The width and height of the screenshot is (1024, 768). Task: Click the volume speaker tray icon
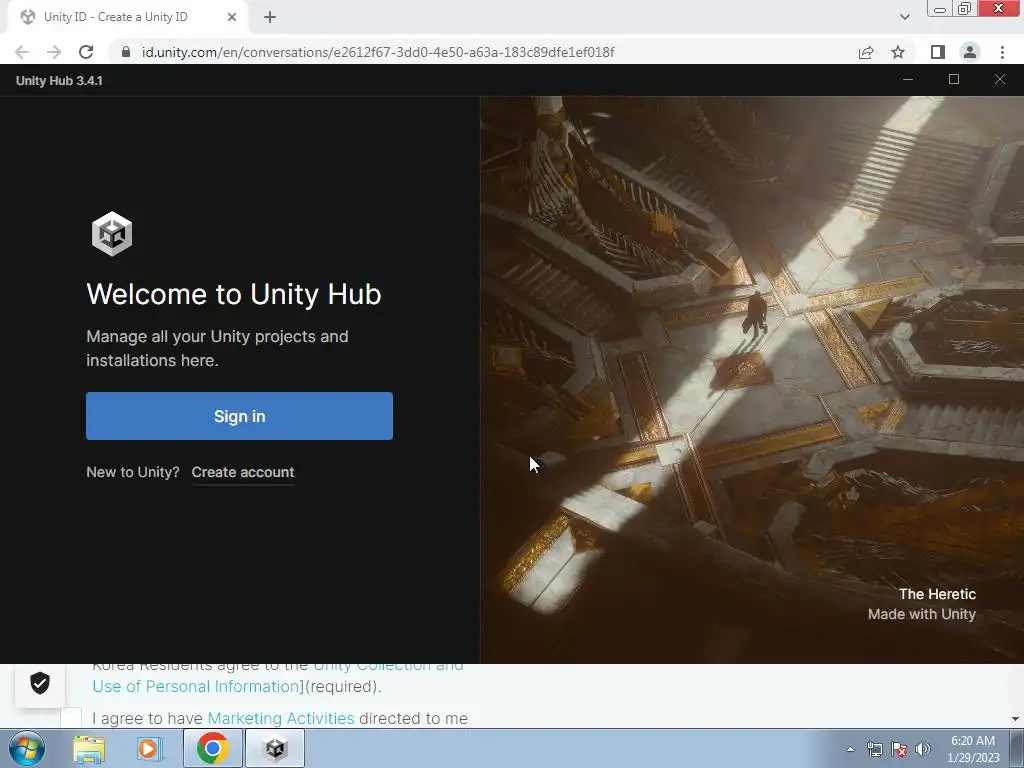tap(923, 749)
